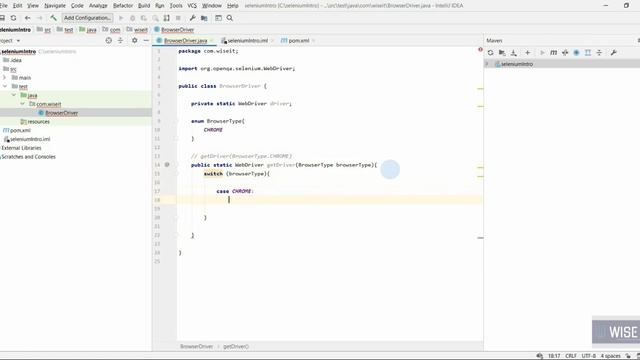Select resources folder in project tree
Screen dimensions: 640x360
click(38, 122)
